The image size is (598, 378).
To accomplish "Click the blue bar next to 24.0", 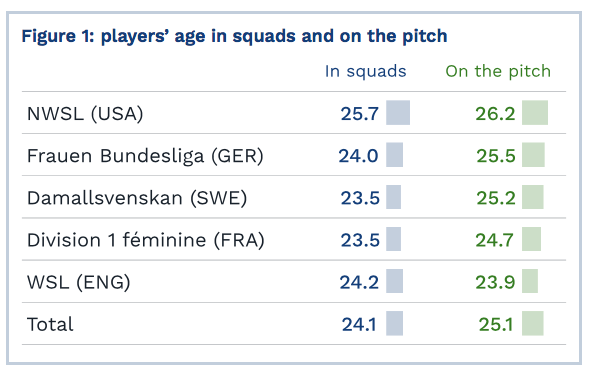I will (394, 154).
